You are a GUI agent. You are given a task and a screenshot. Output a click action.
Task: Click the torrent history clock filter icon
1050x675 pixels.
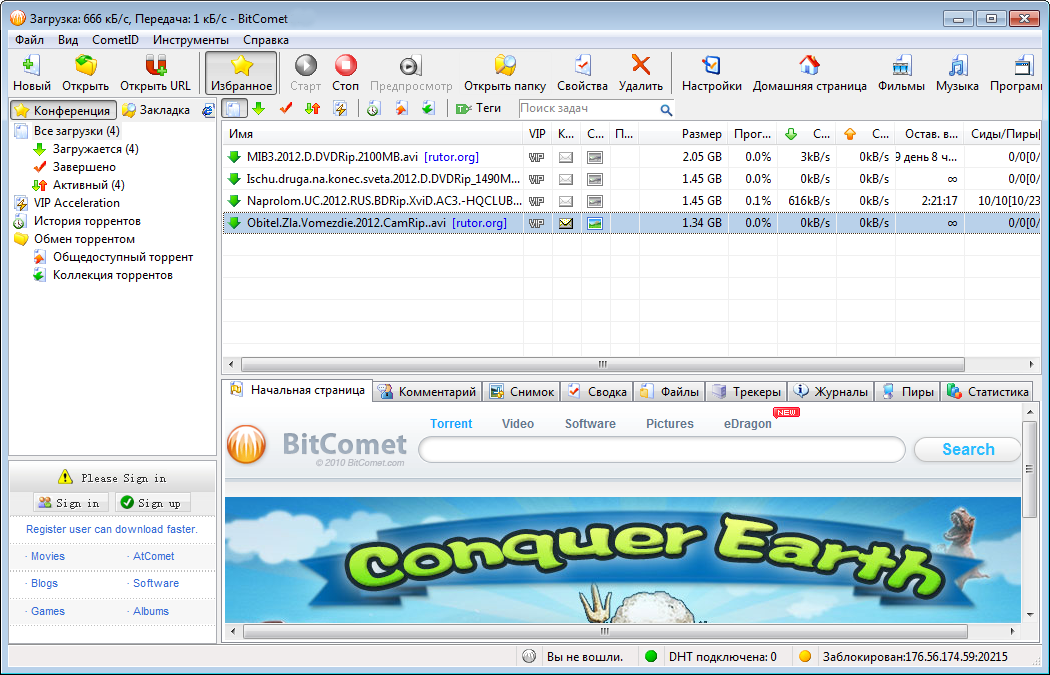point(373,108)
